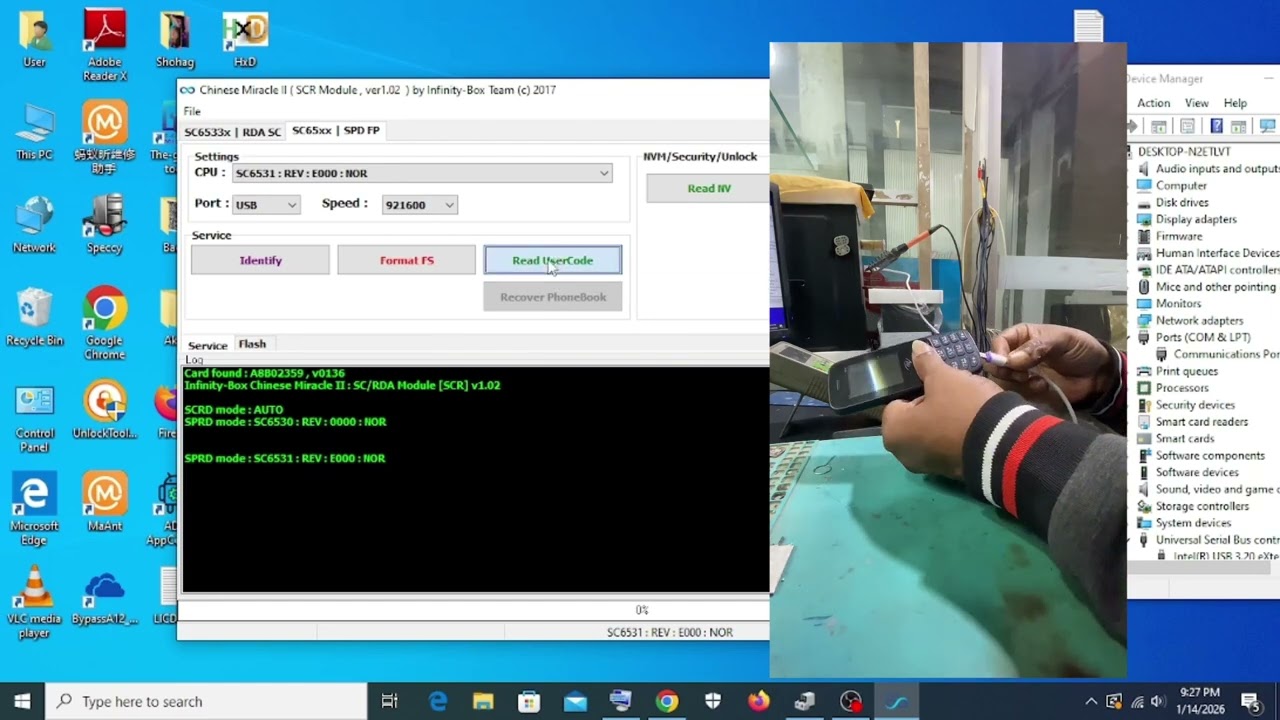
Task: Click the Format FS button
Action: [x=406, y=260]
